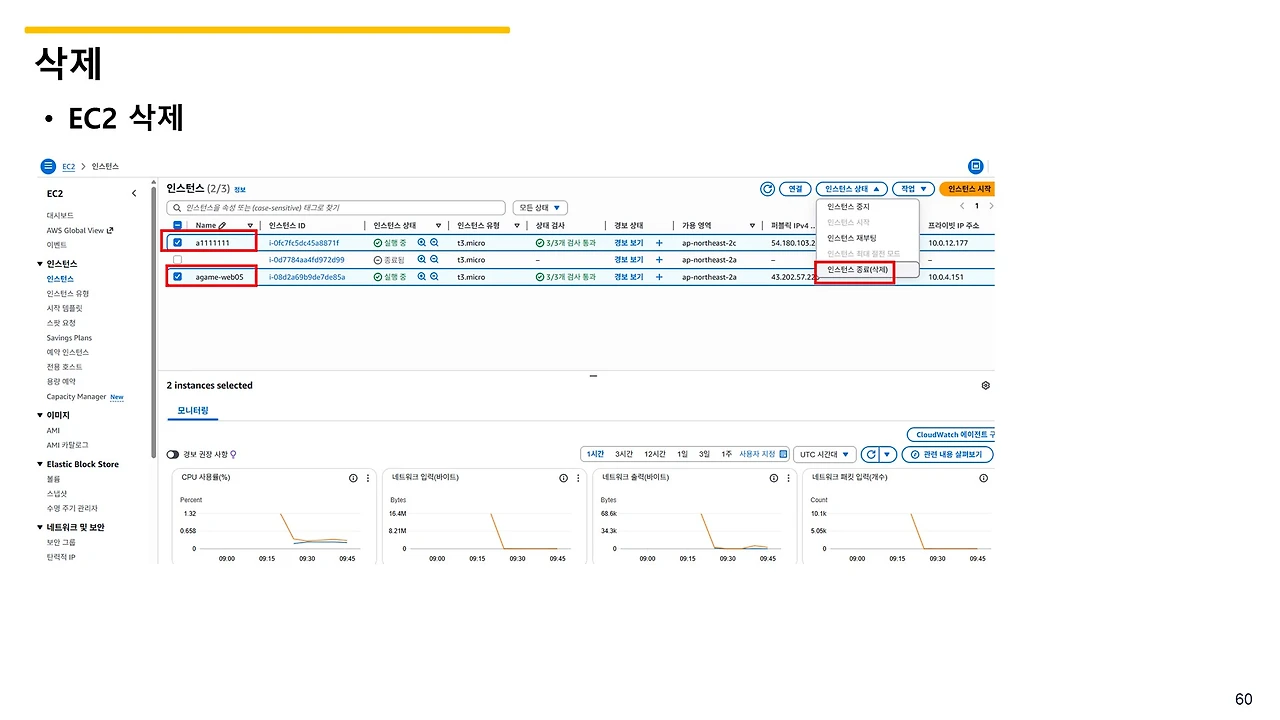1280x720 pixels.
Task: Click the 정보 link beside 인스턴스 heading
Action: click(240, 189)
